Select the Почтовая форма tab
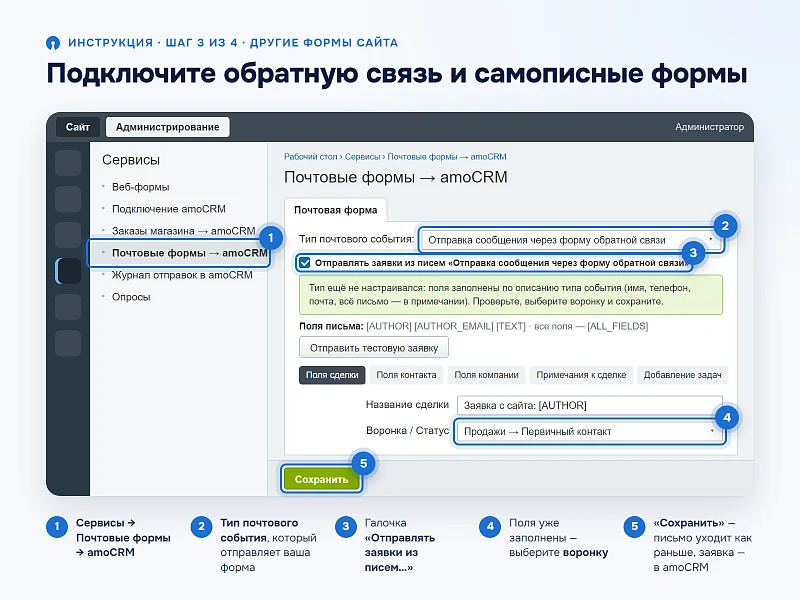 point(336,210)
